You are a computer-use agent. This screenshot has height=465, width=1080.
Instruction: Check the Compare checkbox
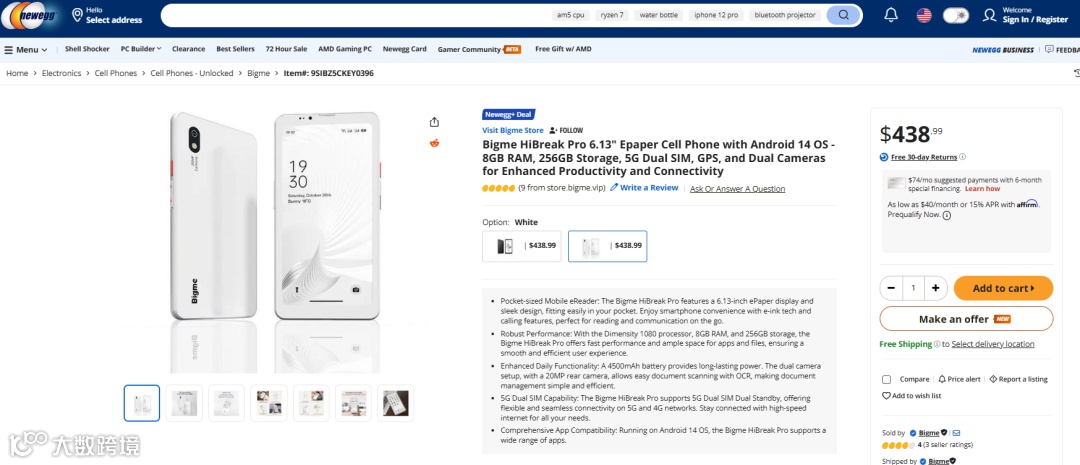[886, 379]
